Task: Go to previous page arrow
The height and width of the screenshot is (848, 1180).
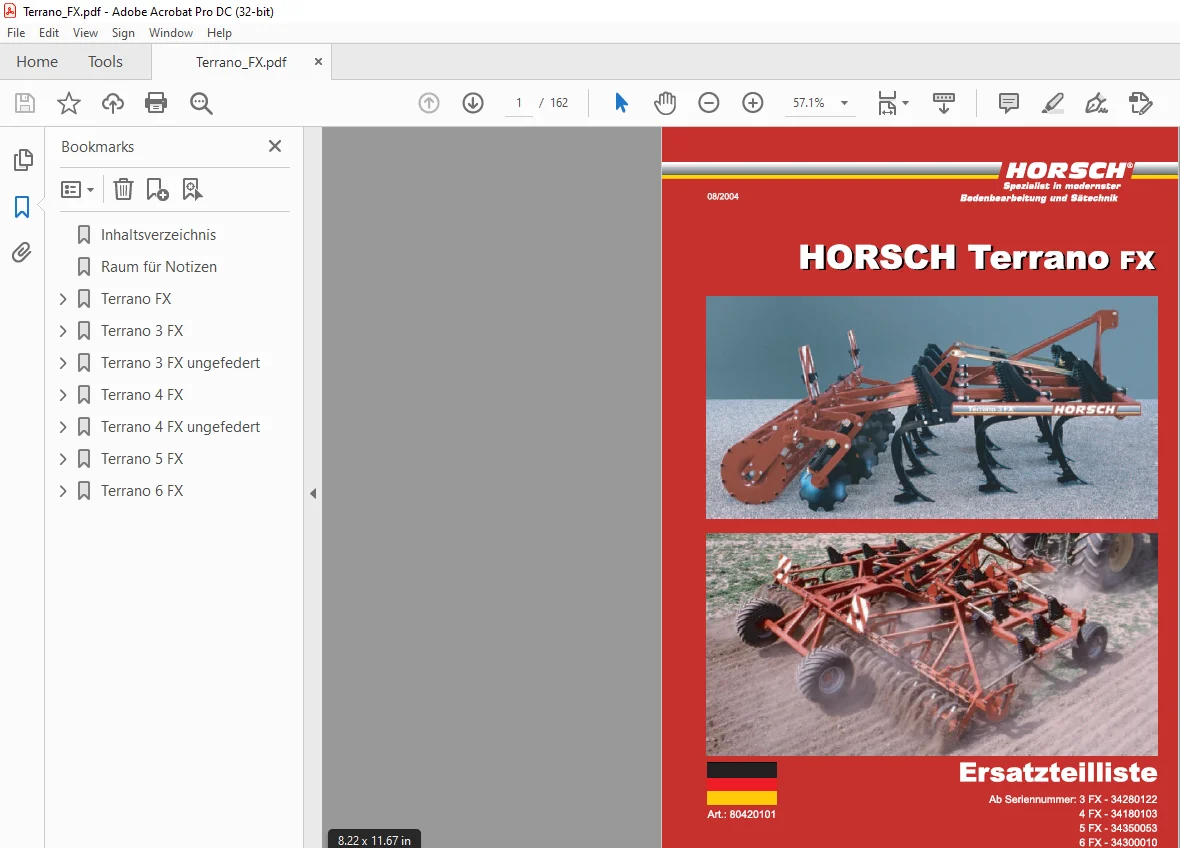Action: coord(429,103)
